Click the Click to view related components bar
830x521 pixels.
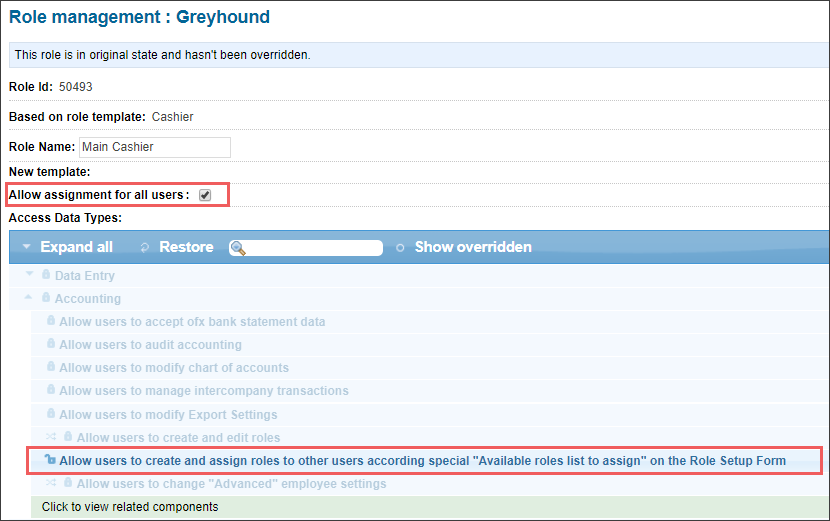(x=430, y=507)
